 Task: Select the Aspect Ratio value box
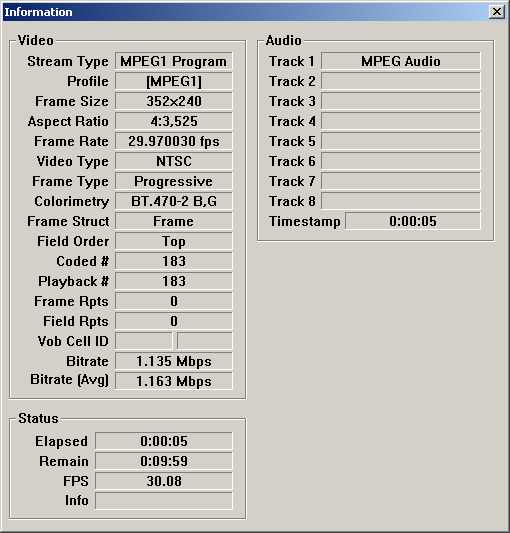point(174,121)
